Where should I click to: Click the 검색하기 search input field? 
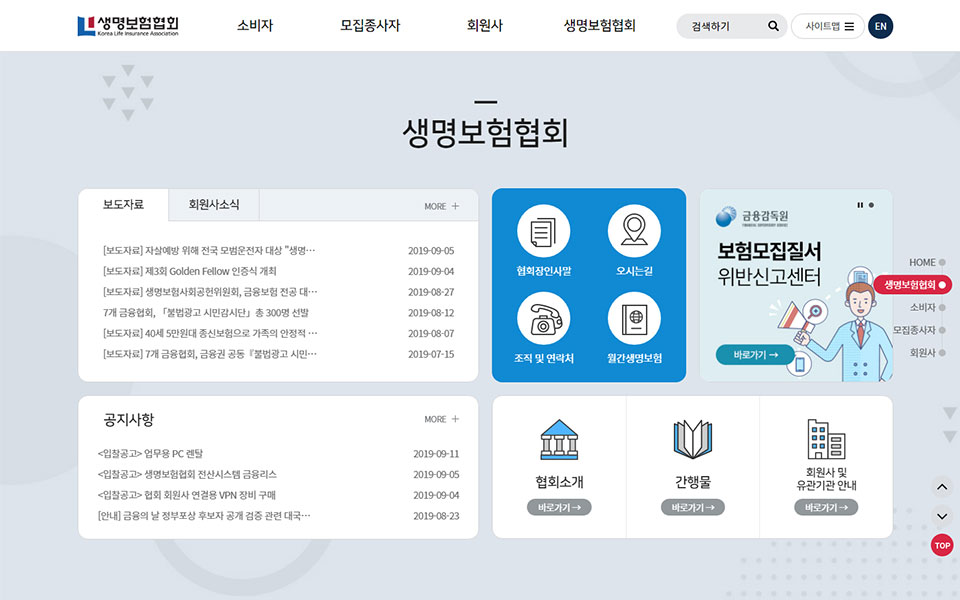pyautogui.click(x=722, y=27)
